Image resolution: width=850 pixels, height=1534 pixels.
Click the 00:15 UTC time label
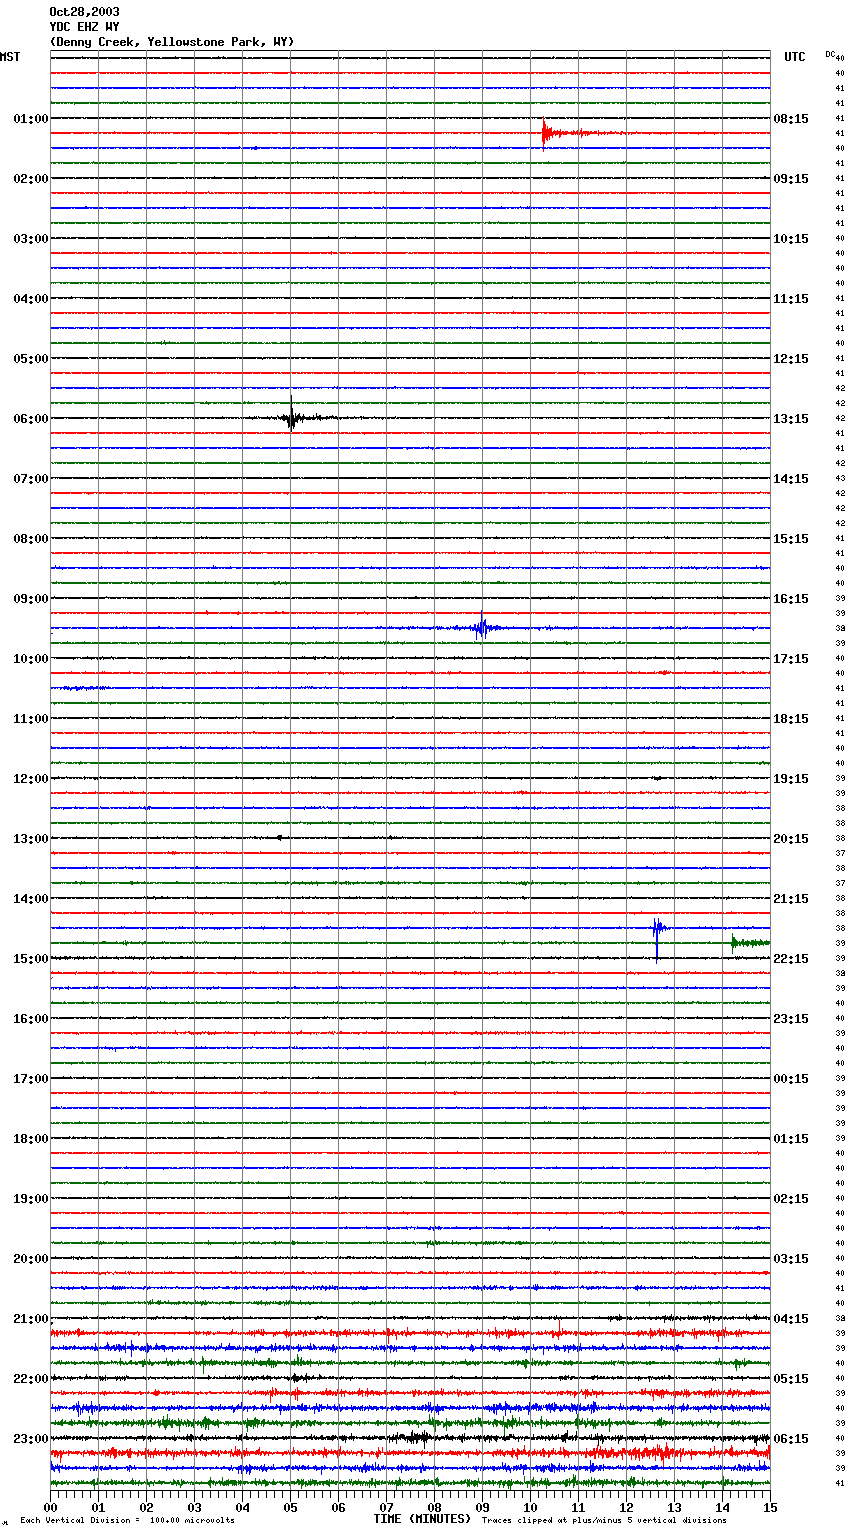[791, 1079]
